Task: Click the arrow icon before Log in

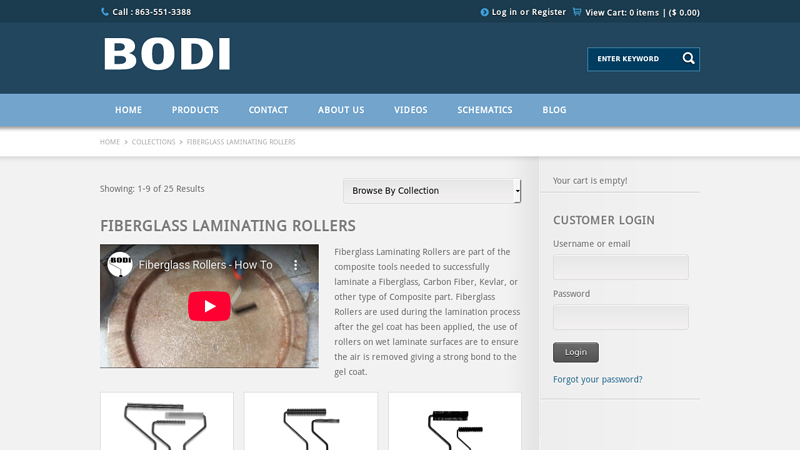Action: 484,12
